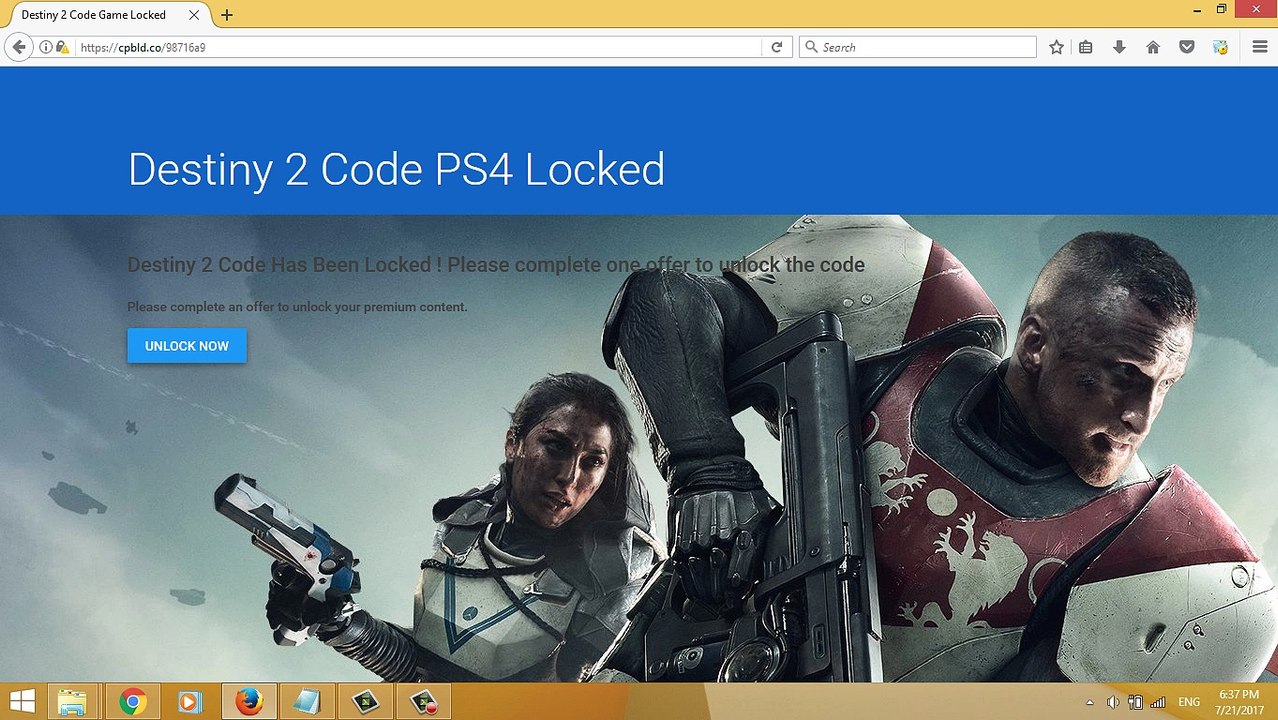Open the notepad-style taskbar app
This screenshot has width=1278, height=720.
coord(306,702)
